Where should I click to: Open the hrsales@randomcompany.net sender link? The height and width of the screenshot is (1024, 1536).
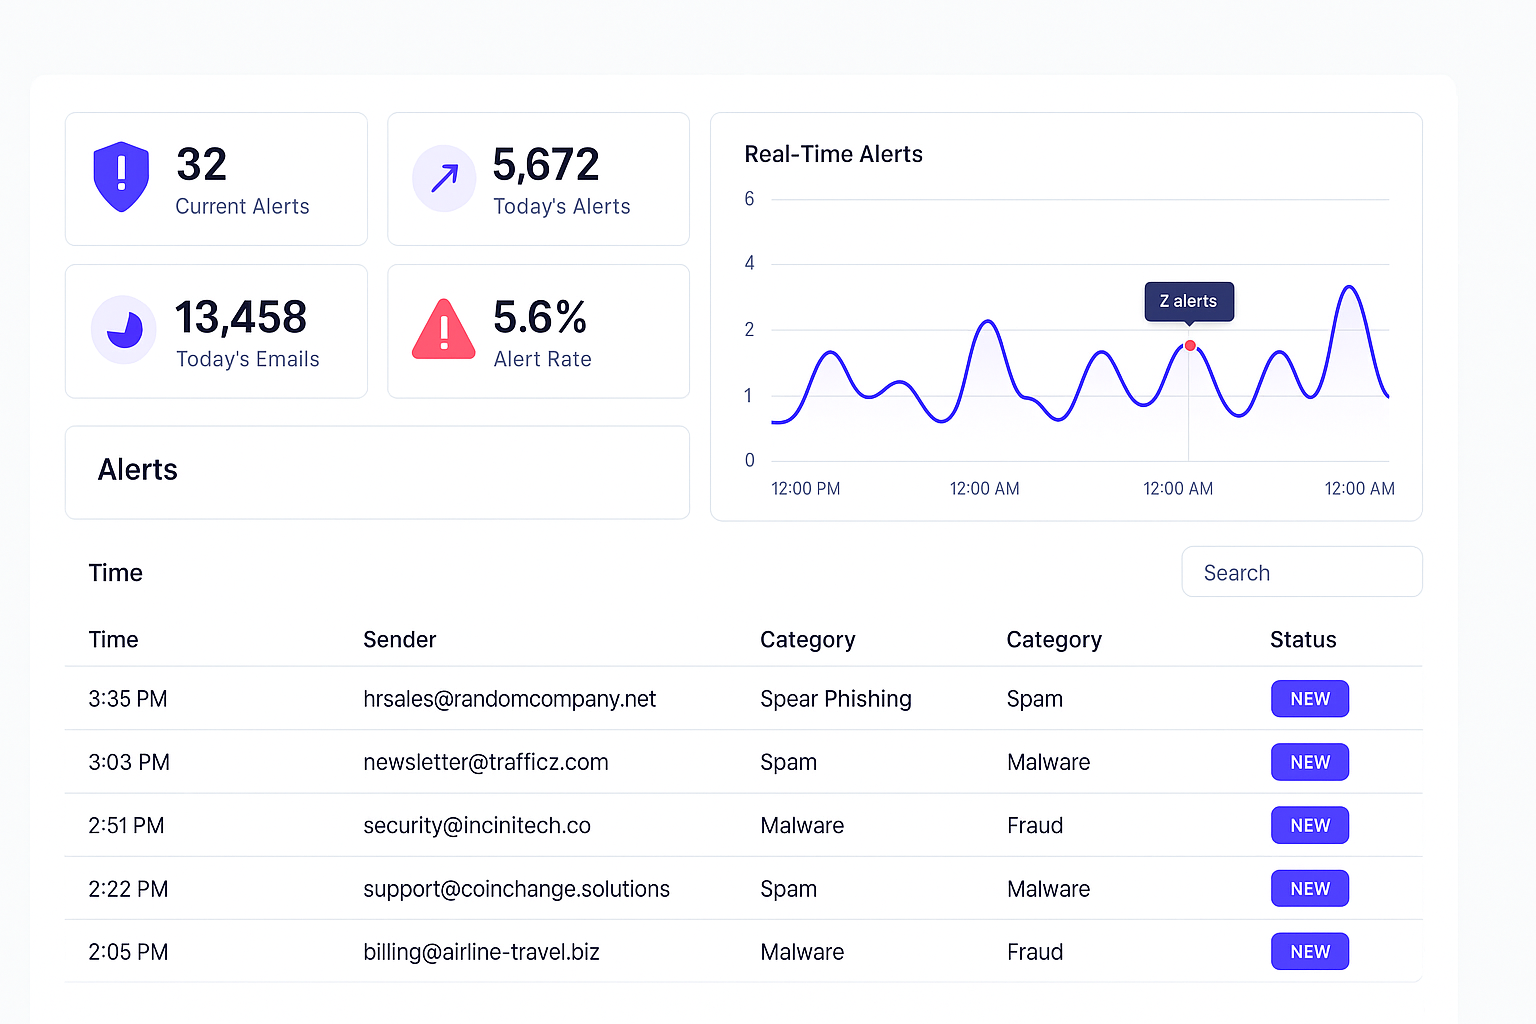coord(509,699)
